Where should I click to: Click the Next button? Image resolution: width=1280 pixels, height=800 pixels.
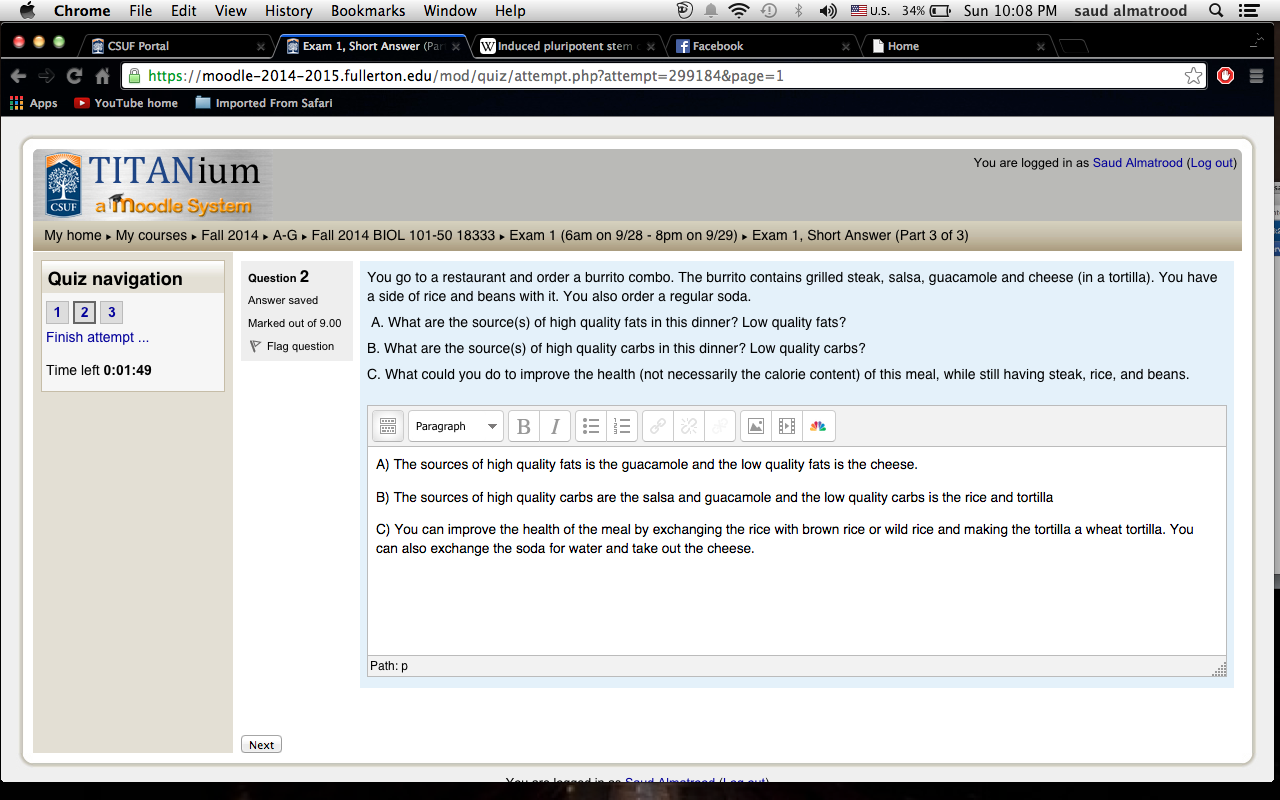click(262, 745)
